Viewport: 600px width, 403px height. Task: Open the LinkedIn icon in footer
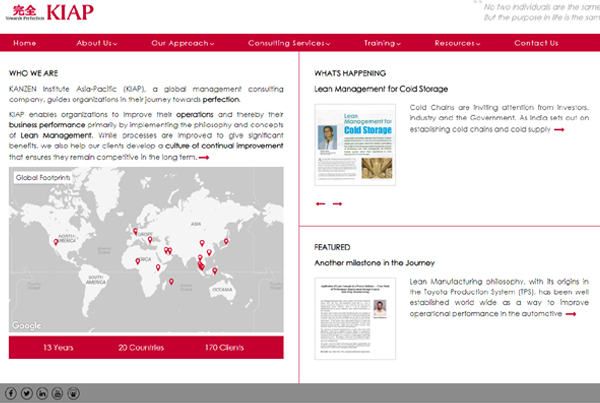pyautogui.click(x=42, y=393)
